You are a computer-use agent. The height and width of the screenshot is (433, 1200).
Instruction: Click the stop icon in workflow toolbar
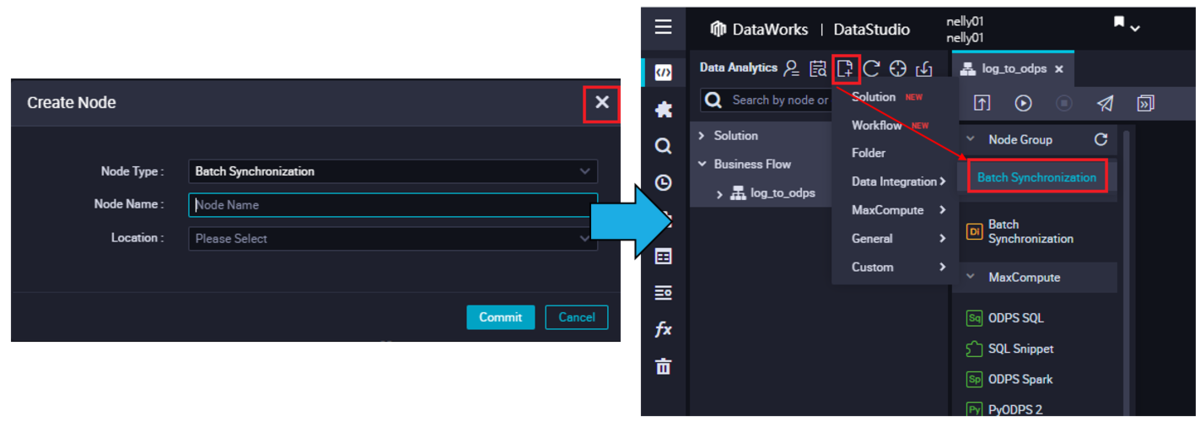pyautogui.click(x=1064, y=103)
